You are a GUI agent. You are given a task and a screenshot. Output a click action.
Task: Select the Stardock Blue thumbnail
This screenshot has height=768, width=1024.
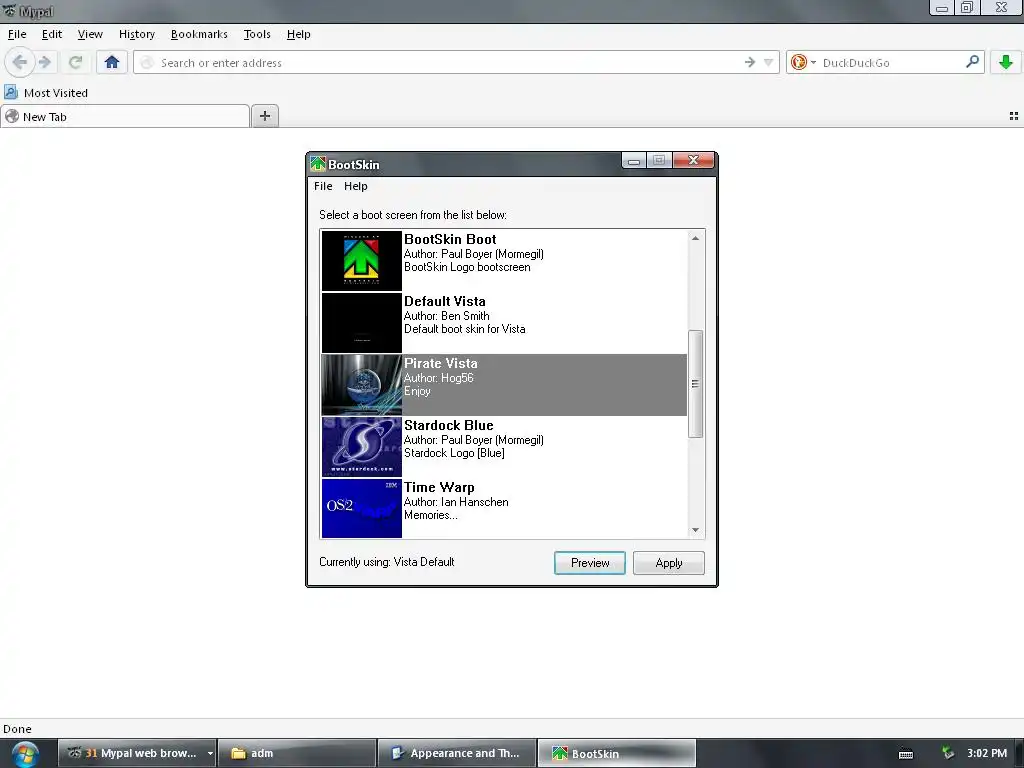[361, 447]
